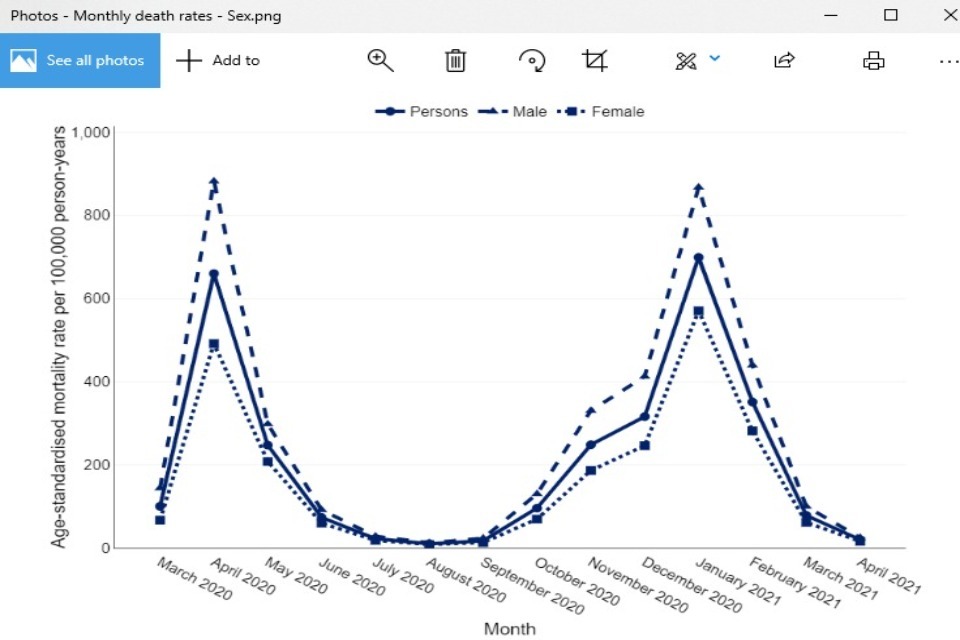The width and height of the screenshot is (960, 640).
Task: Click the April 2020 Male peak point
Action: pyautogui.click(x=214, y=183)
